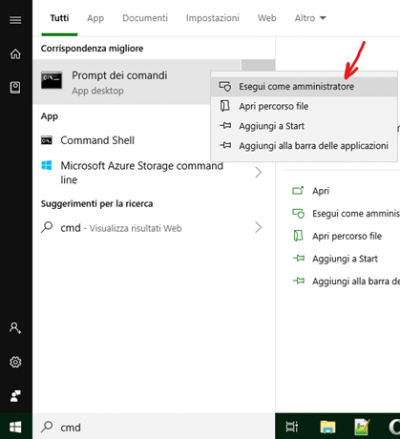Viewport: 400px width, 439px height.
Task: Select Esegui come amministratore in context menu
Action: [304, 87]
